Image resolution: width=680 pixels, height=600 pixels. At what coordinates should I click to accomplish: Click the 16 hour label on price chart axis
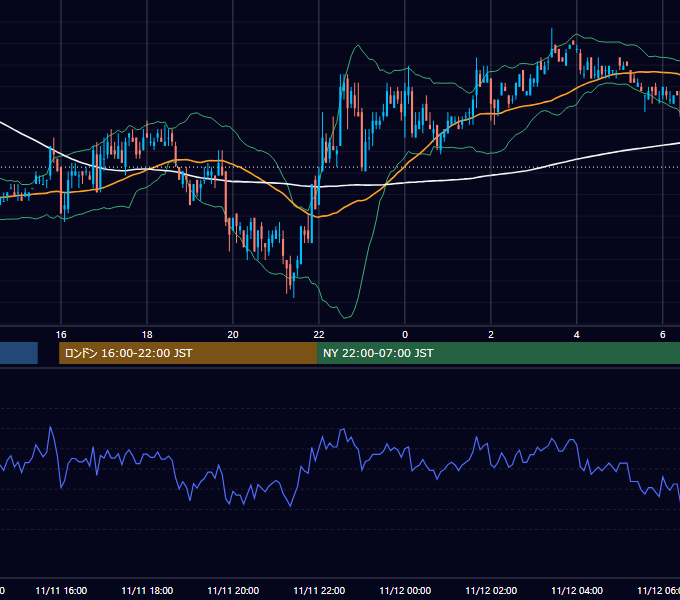(61, 334)
